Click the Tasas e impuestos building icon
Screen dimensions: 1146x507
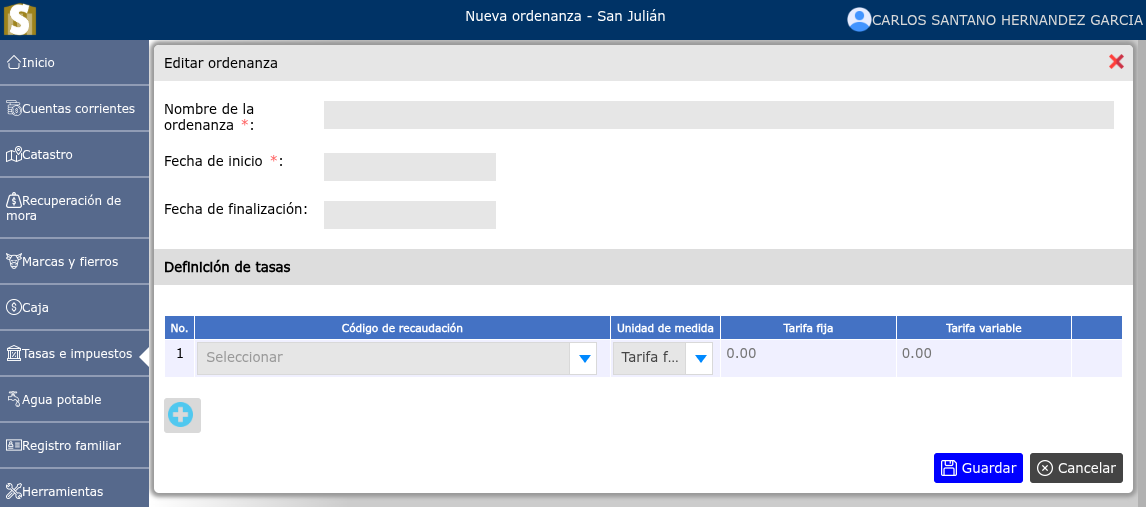13,354
